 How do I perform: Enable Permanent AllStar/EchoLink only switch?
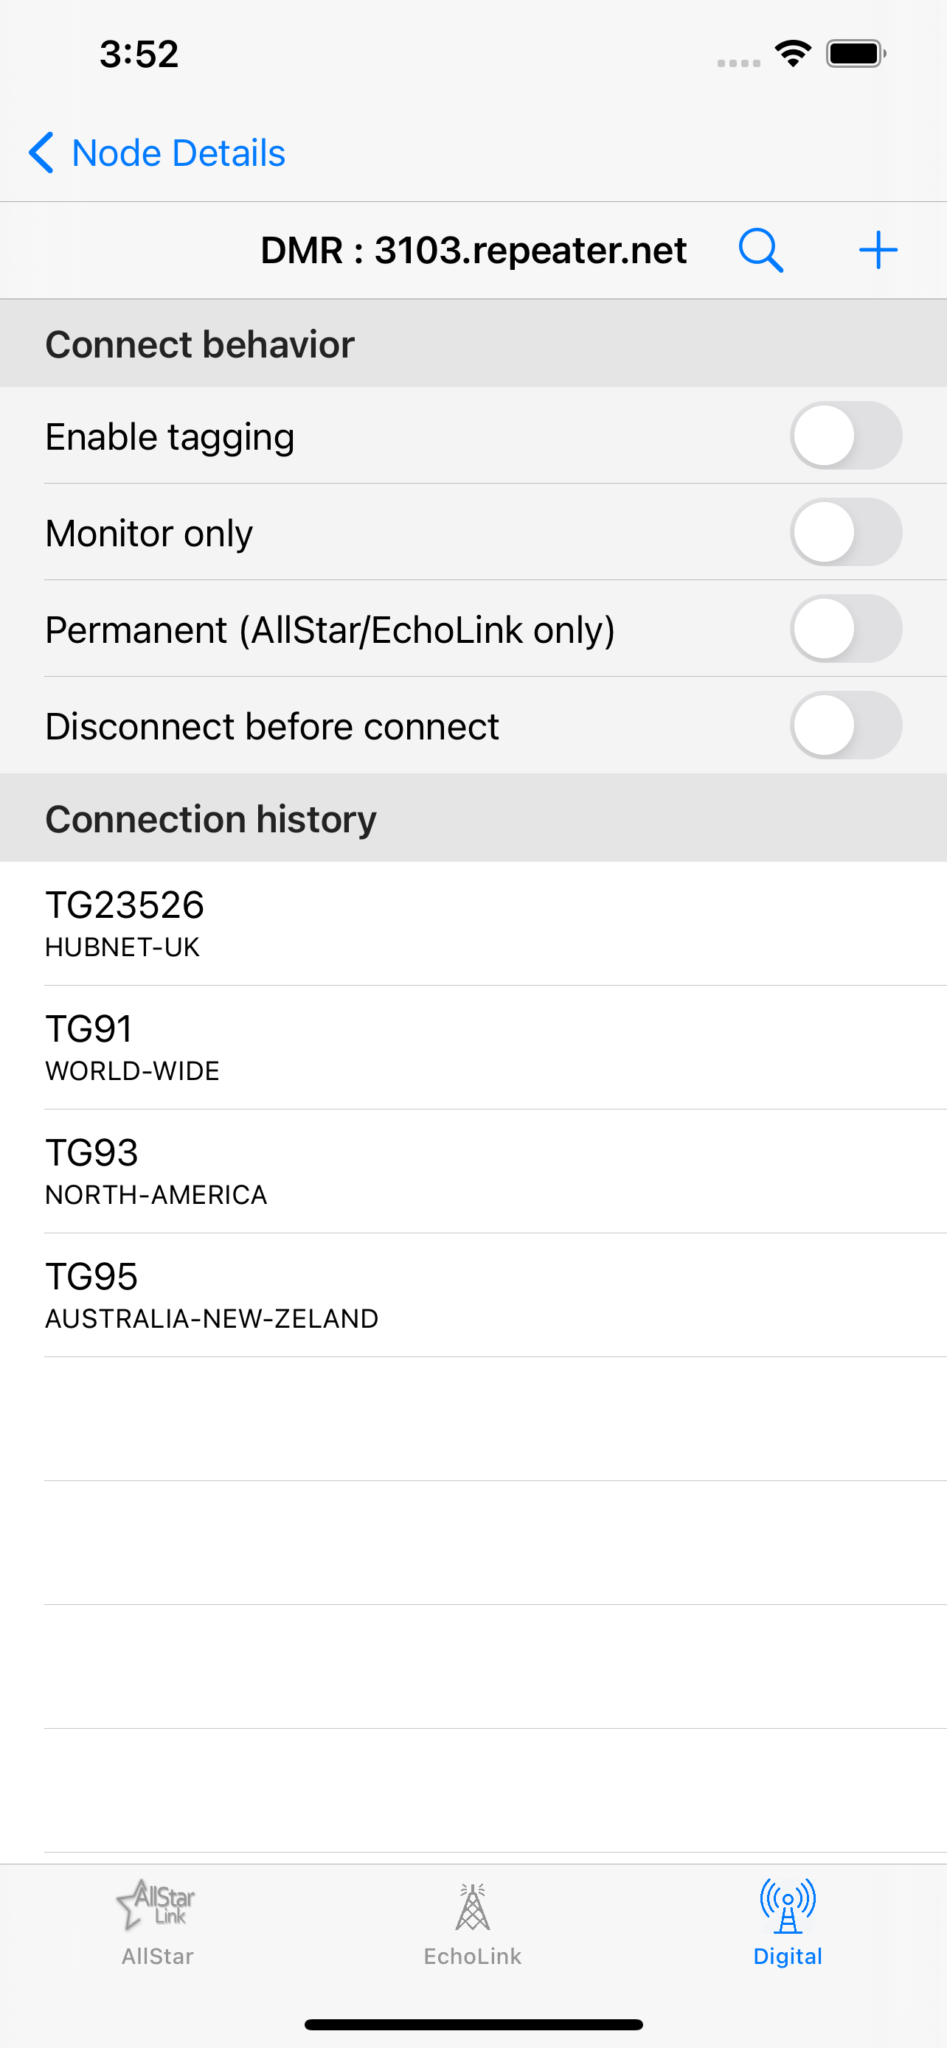click(x=846, y=629)
